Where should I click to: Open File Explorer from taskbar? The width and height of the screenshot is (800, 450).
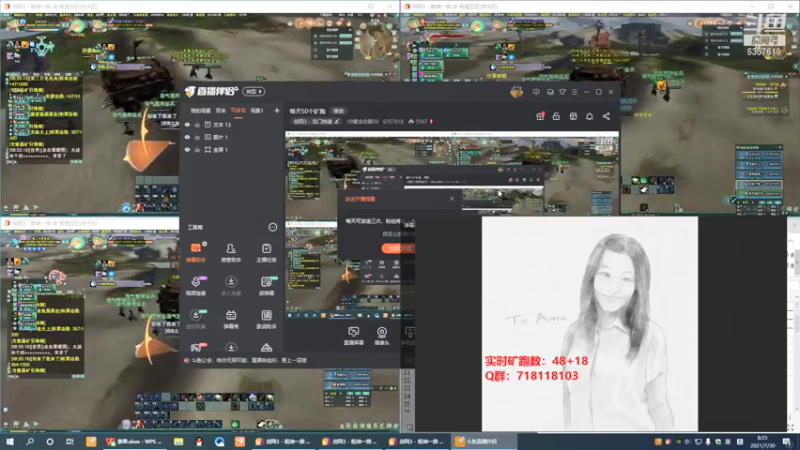tap(179, 441)
